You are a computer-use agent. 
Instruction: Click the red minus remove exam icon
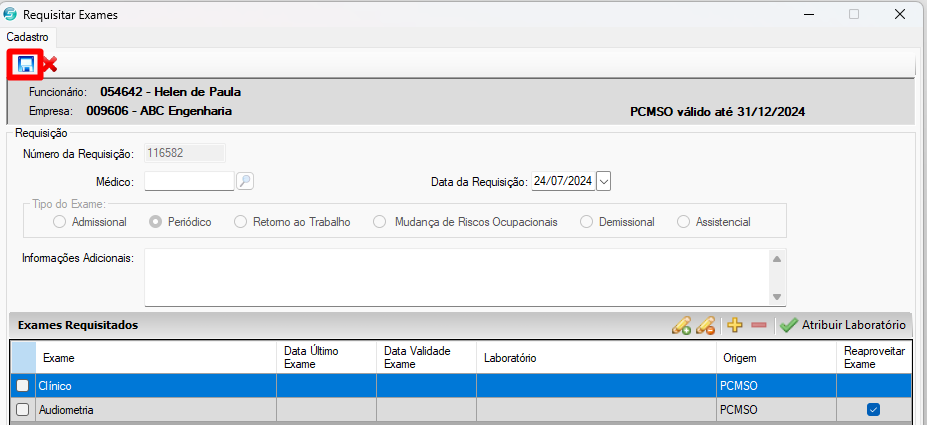[758, 325]
